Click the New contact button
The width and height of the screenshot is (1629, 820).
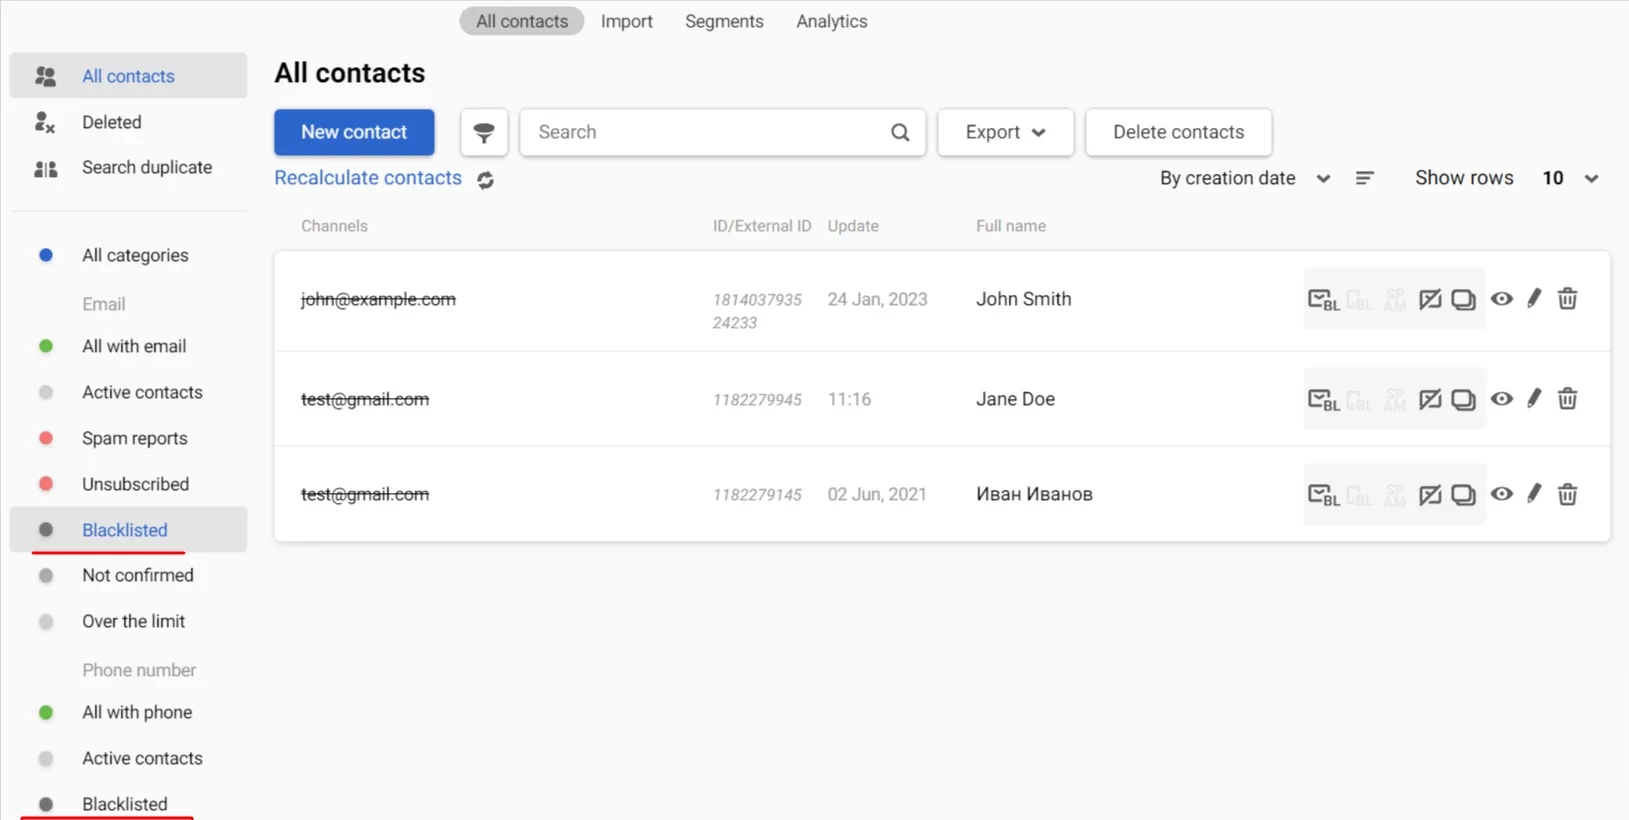point(354,132)
